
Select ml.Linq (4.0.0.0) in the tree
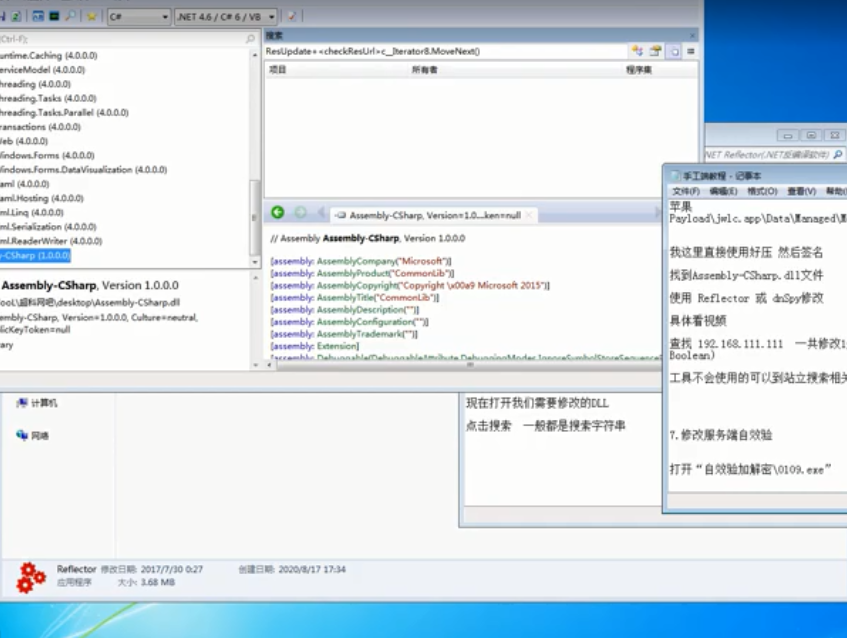pyautogui.click(x=32, y=212)
